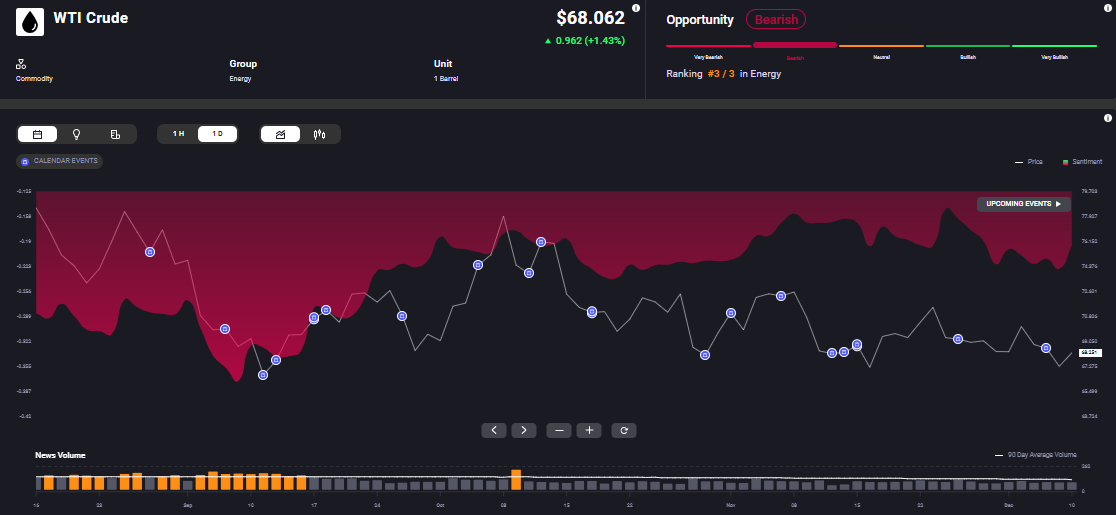Switch to the lightbulb insights view
Viewport: 1116px width, 515px height.
(x=76, y=134)
